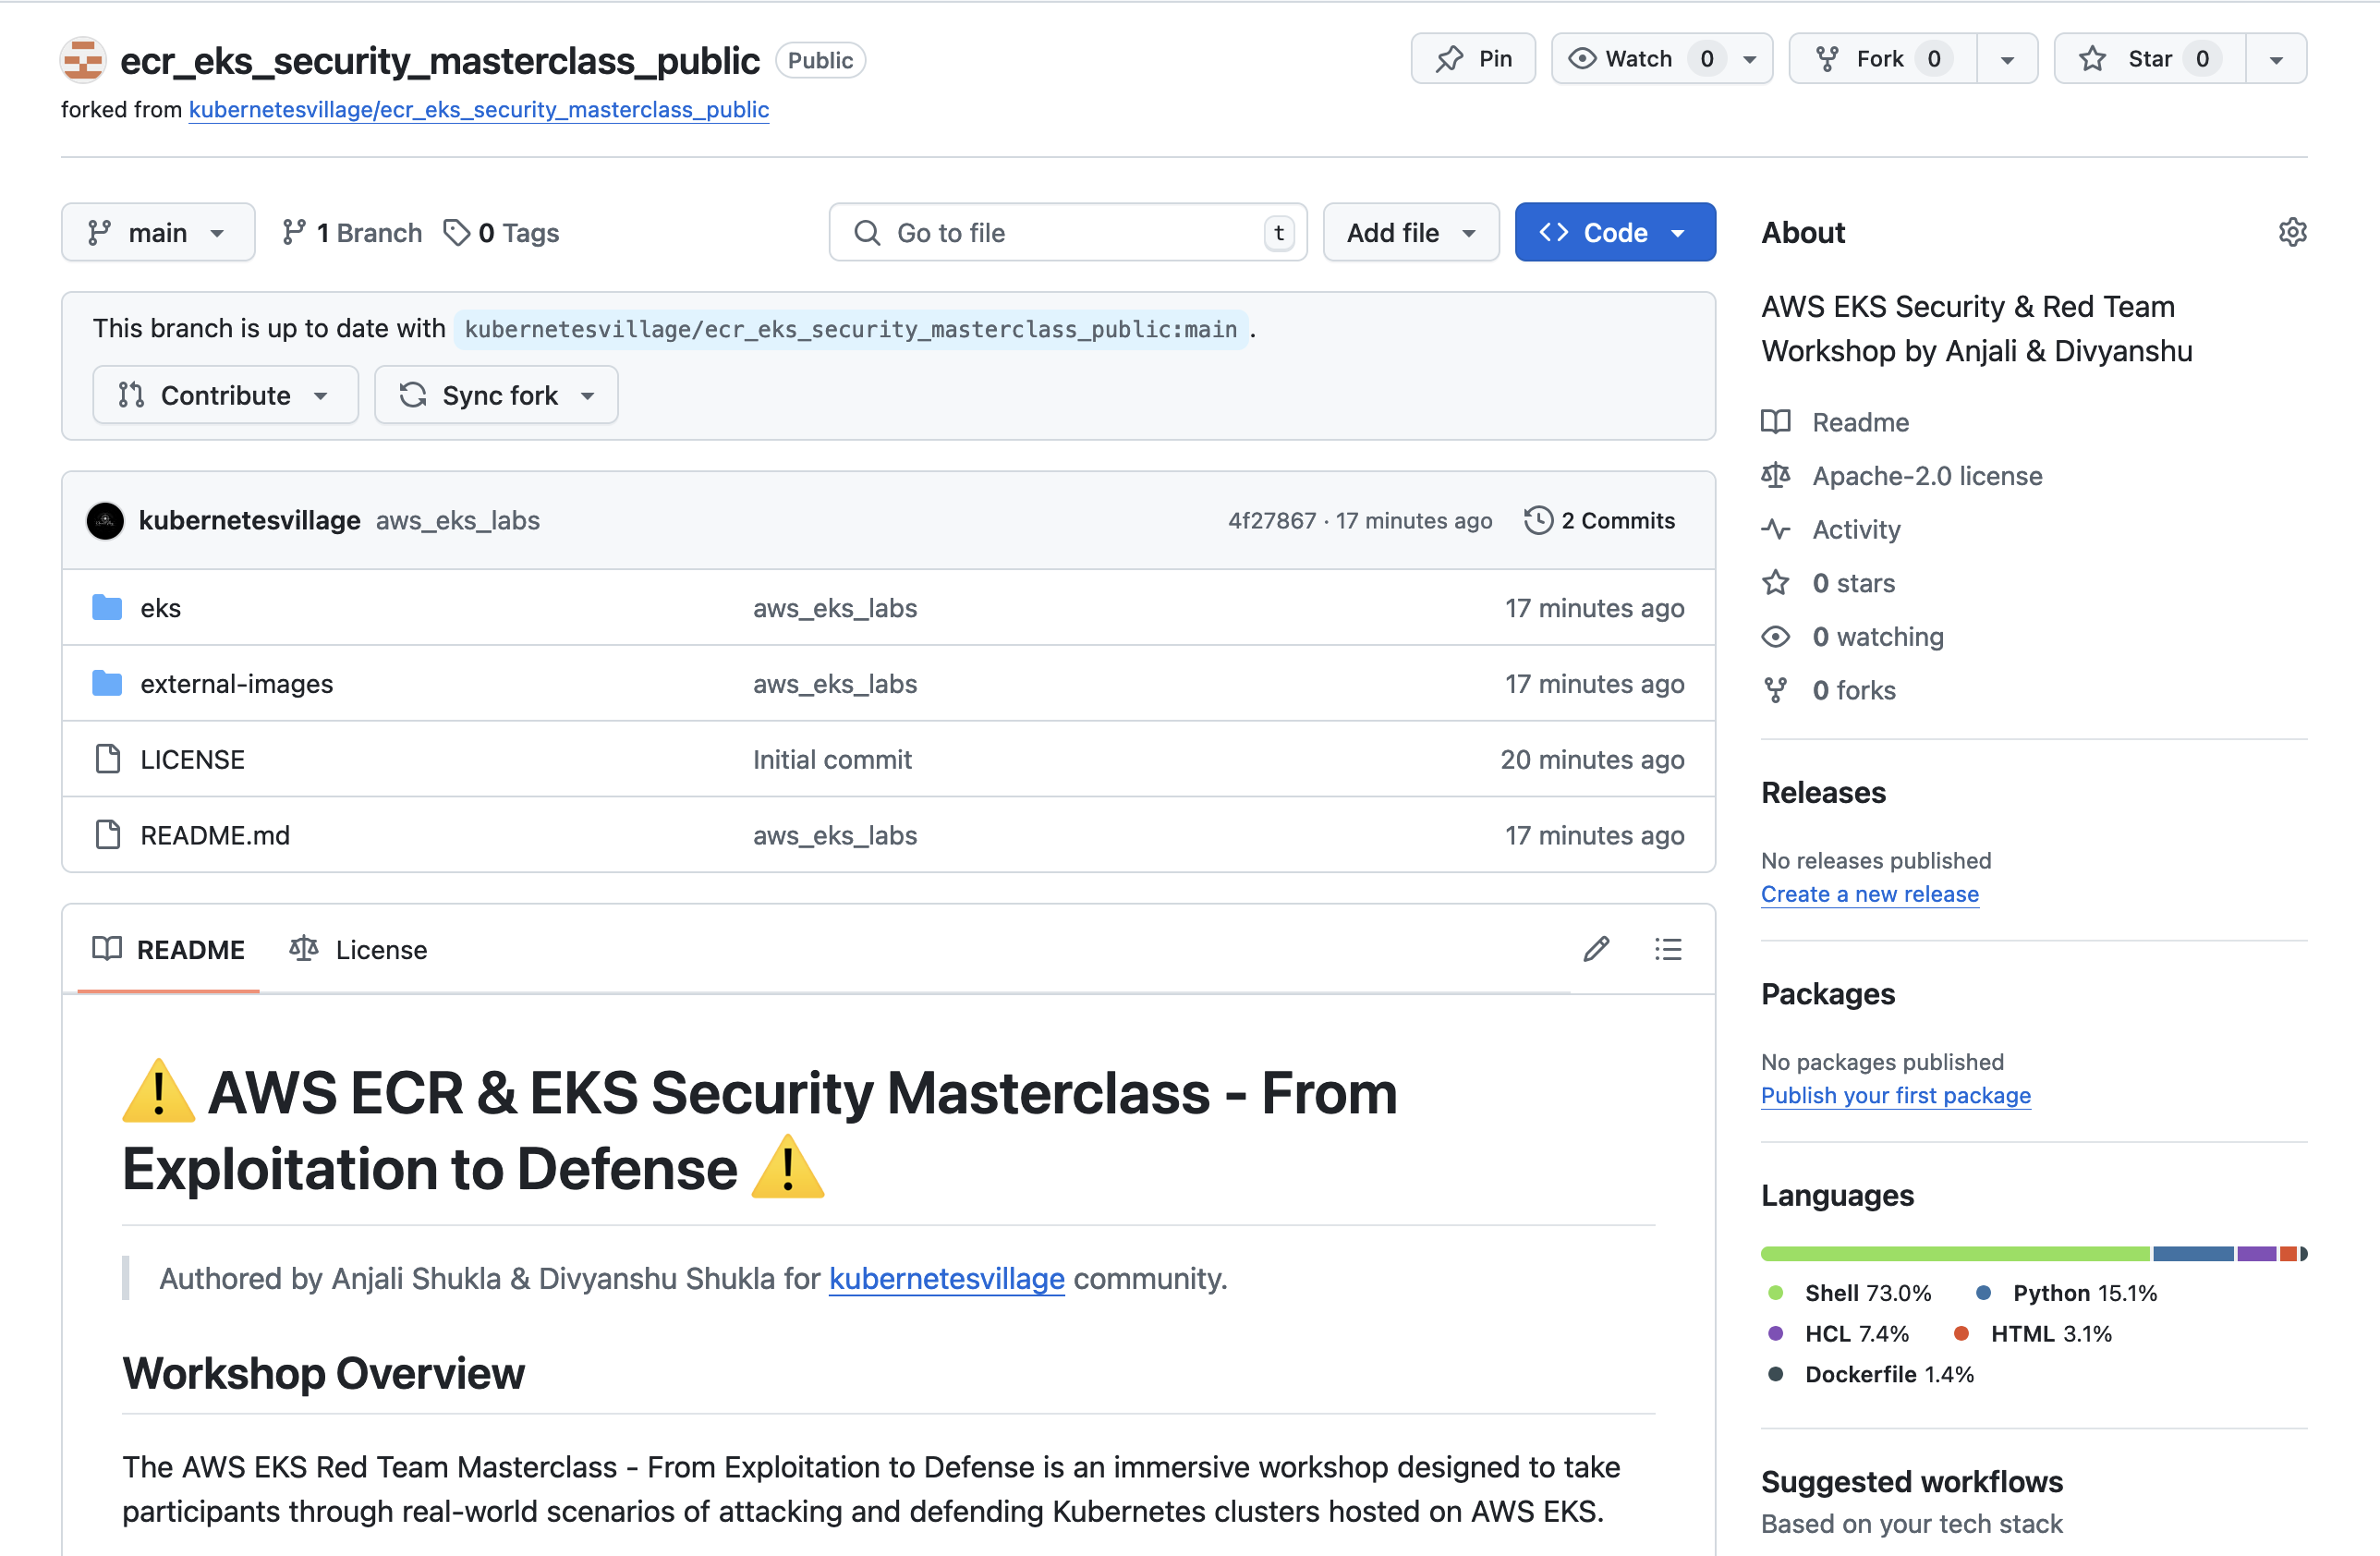The width and height of the screenshot is (2380, 1556).
Task: Click the Readme link in About sidebar
Action: (x=1860, y=422)
